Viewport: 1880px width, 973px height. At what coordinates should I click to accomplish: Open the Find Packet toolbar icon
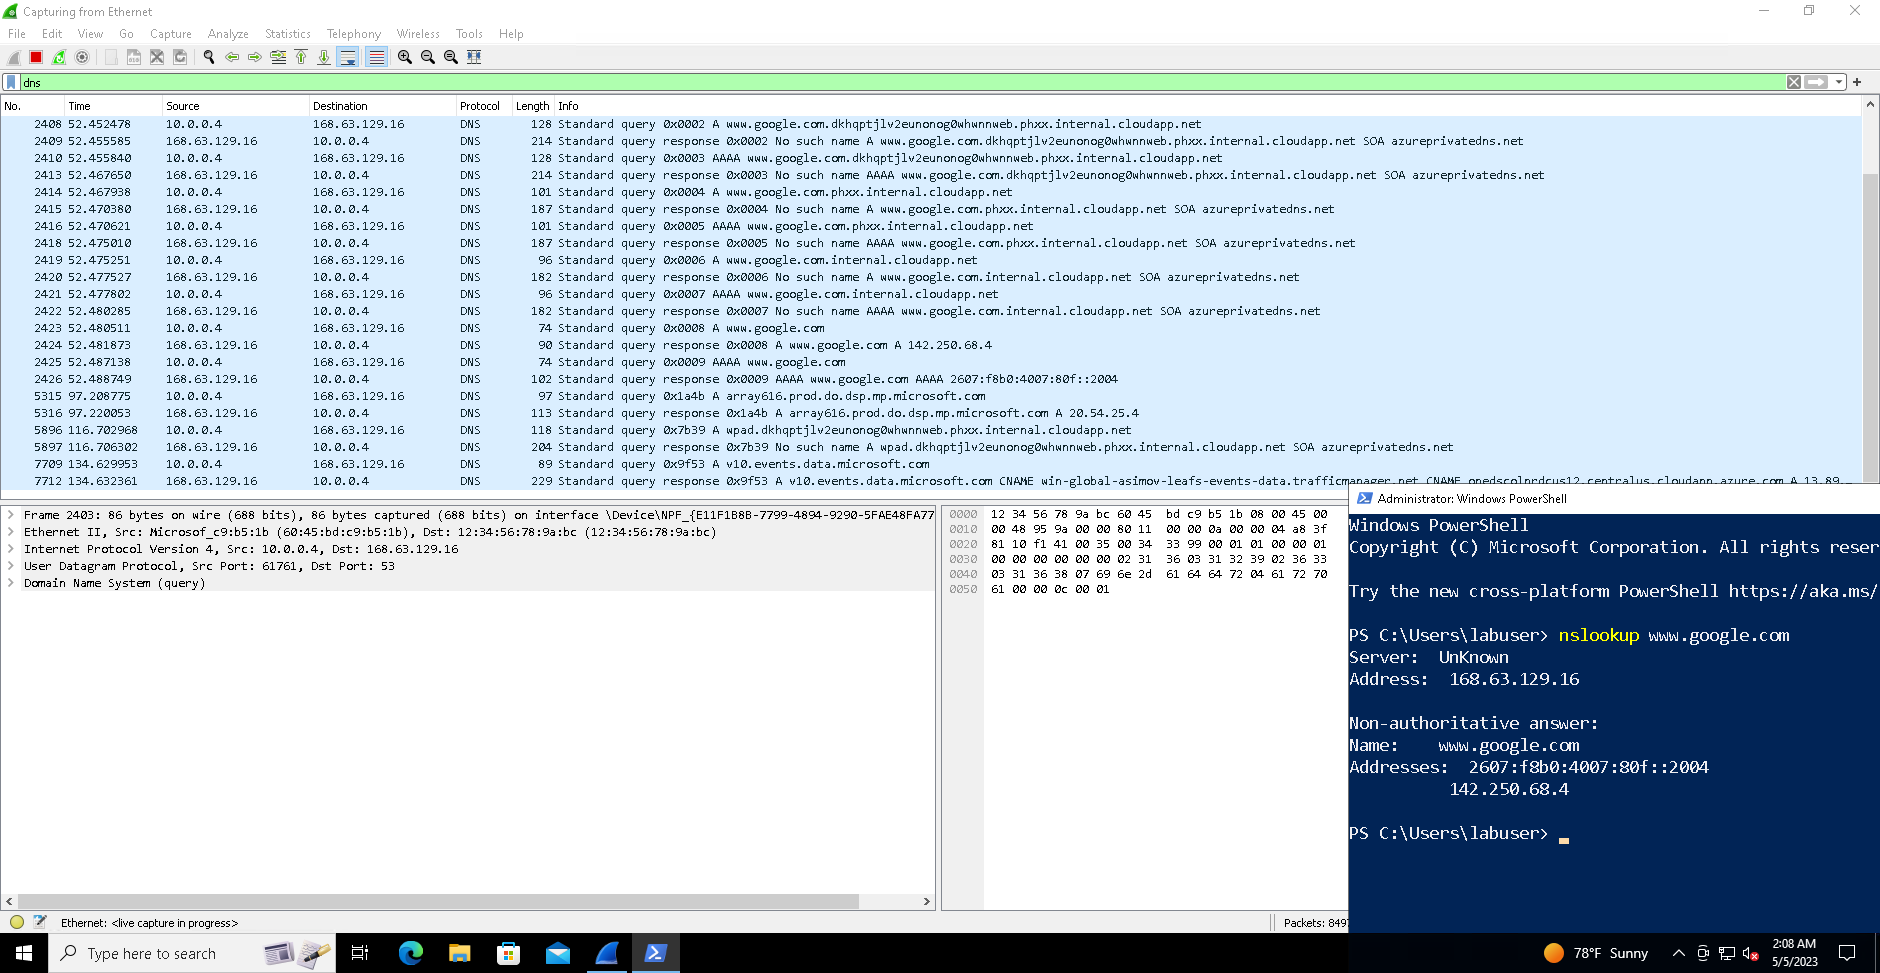click(208, 57)
